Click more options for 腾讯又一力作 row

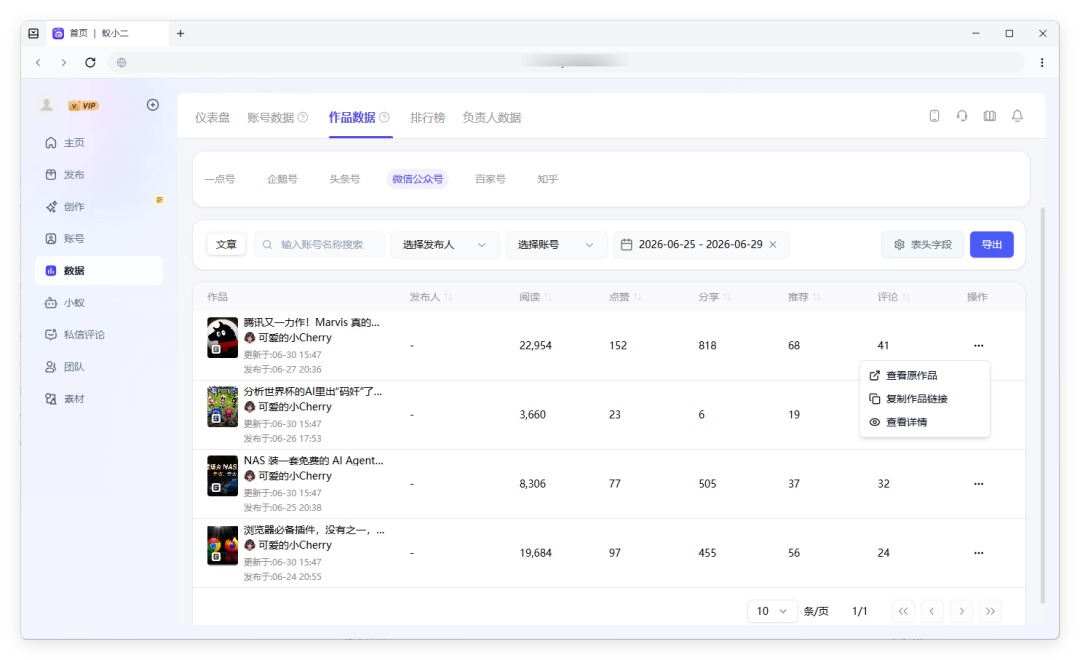point(979,345)
